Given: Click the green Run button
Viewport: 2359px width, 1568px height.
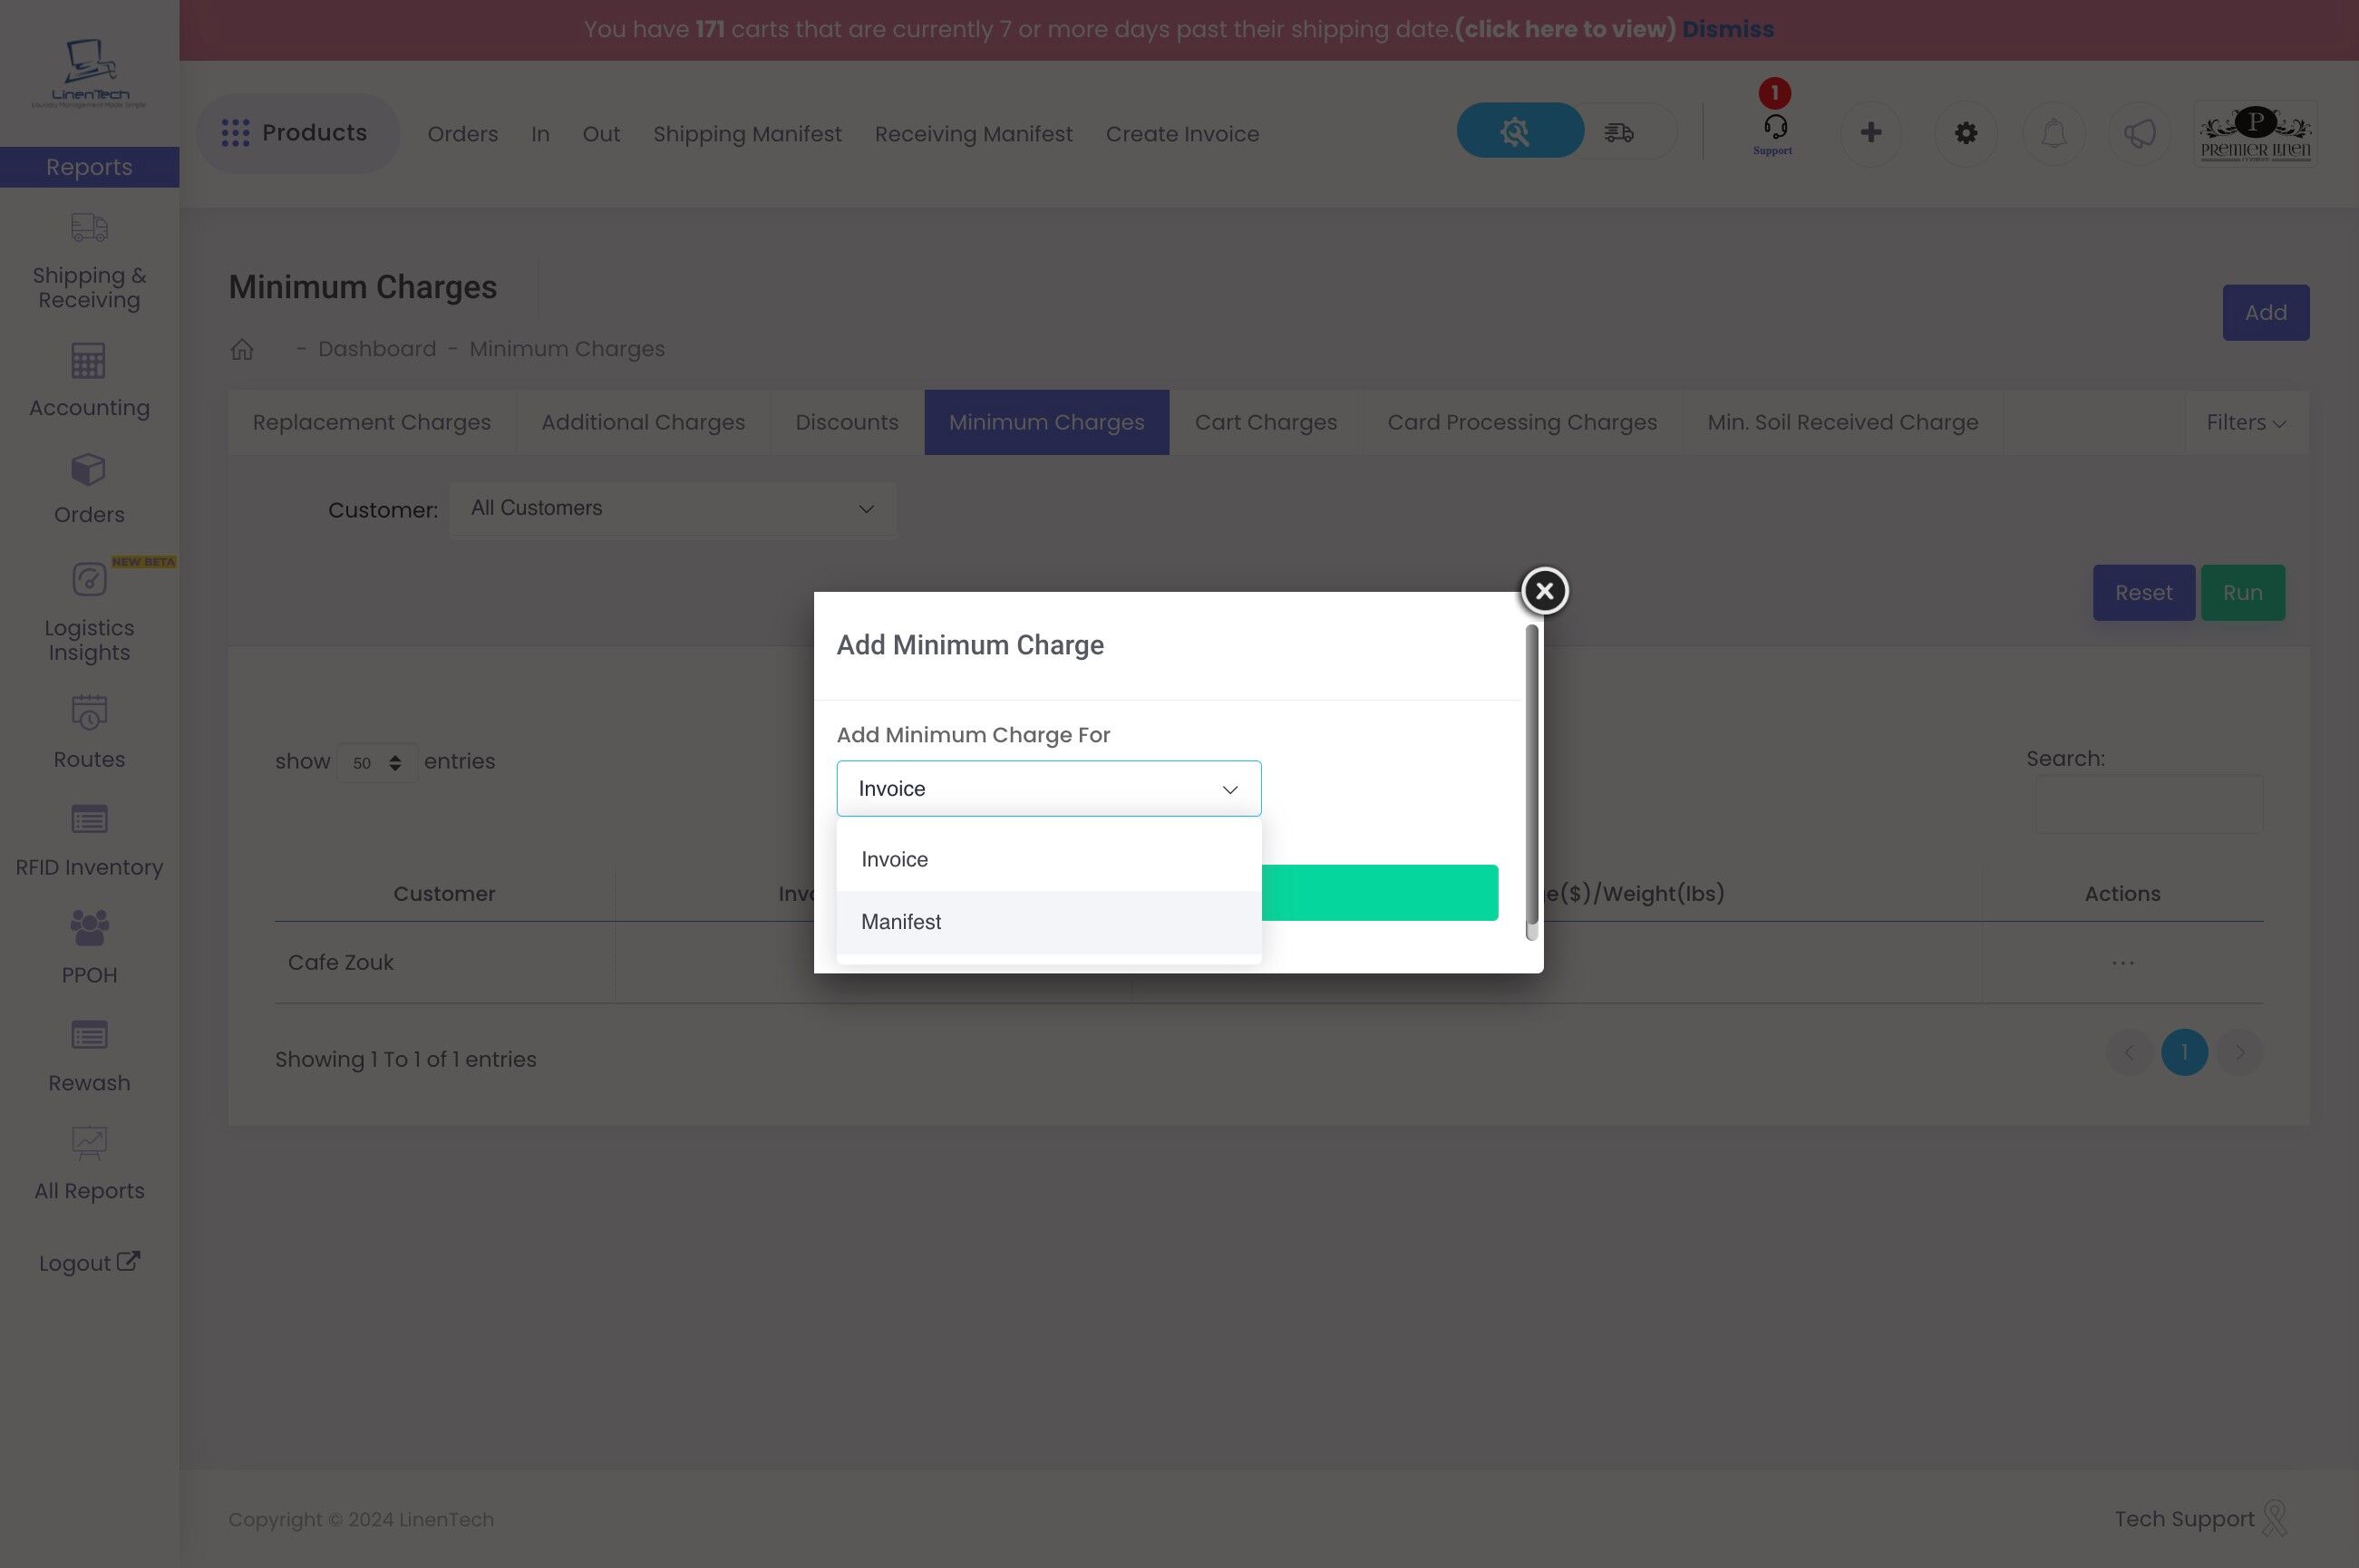Looking at the screenshot, I should [x=2241, y=593].
